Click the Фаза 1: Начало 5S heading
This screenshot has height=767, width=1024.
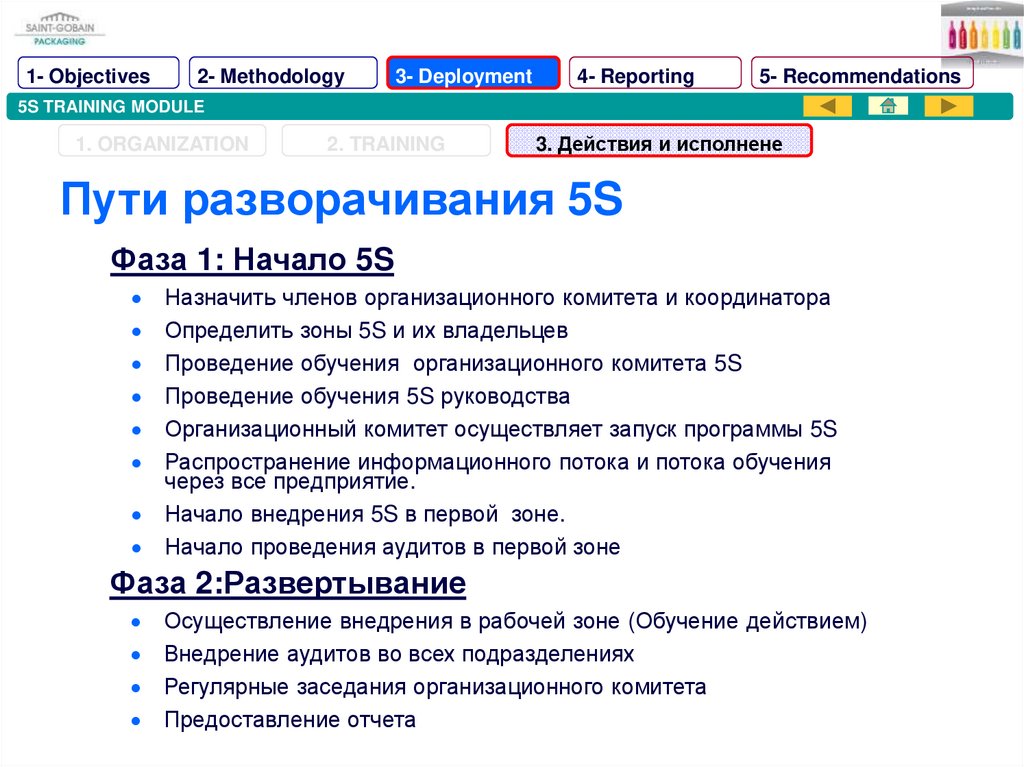click(x=252, y=260)
